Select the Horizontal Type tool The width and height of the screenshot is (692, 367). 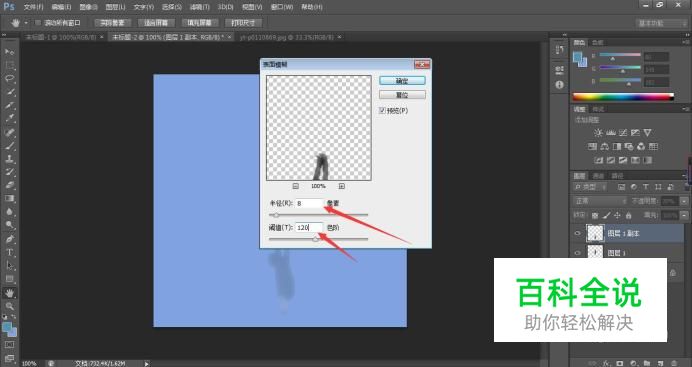pyautogui.click(x=9, y=253)
